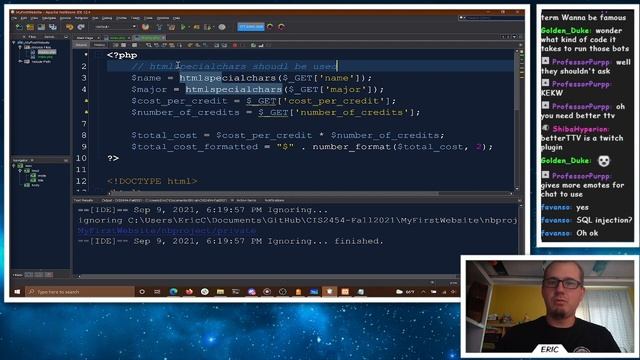
Task: Expand the Include Path tree node
Action: 20,62
